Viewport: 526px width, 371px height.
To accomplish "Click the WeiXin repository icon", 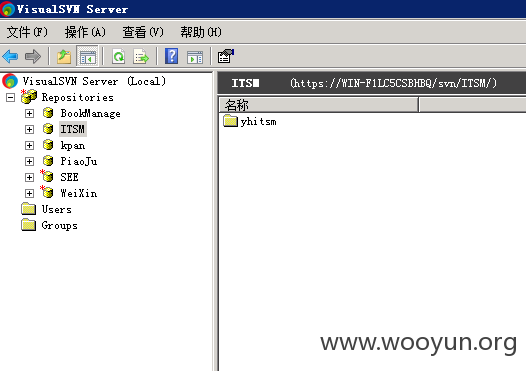I will 47,192.
